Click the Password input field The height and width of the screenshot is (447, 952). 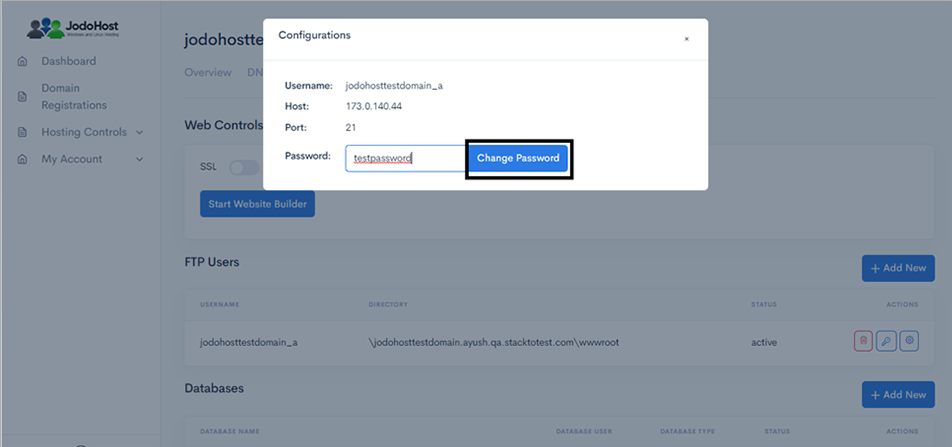click(407, 159)
